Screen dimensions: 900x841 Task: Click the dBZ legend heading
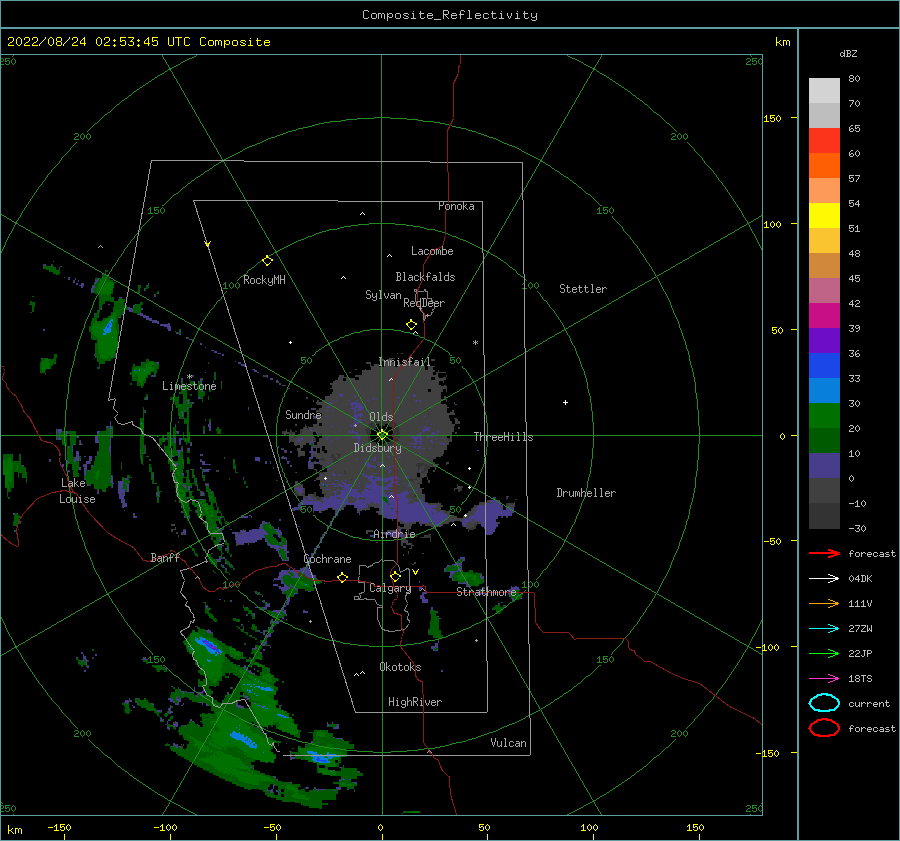click(848, 53)
